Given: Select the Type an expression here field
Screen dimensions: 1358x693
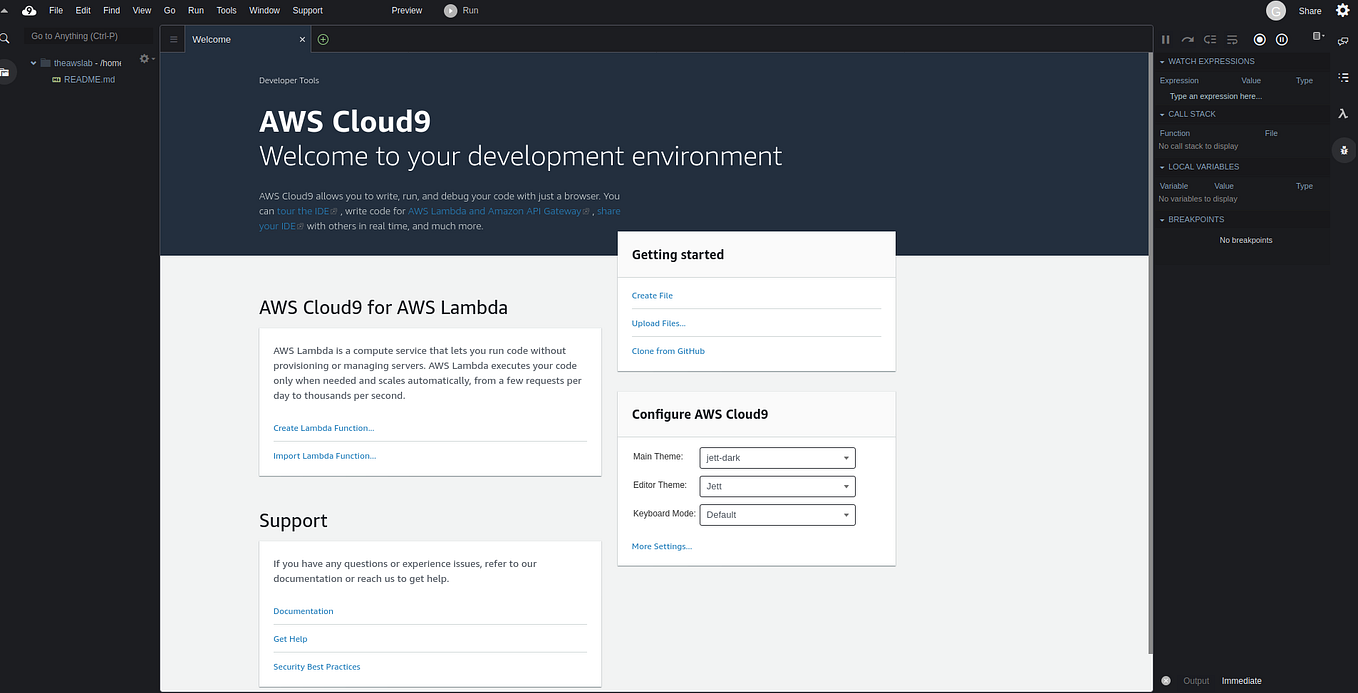Looking at the screenshot, I should click(1216, 96).
